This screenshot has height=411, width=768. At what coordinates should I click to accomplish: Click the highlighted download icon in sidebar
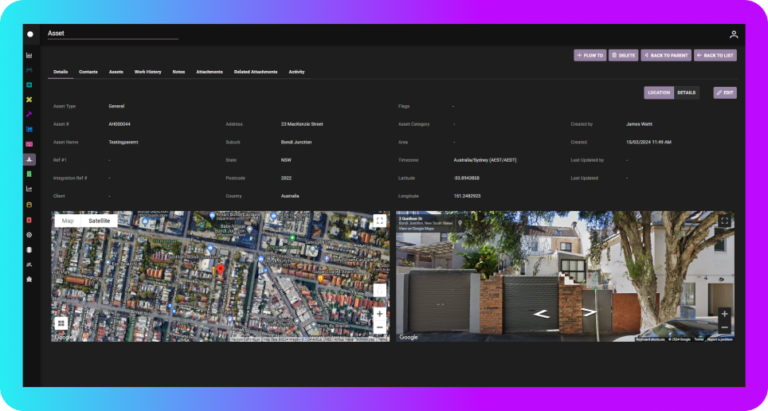pos(30,159)
